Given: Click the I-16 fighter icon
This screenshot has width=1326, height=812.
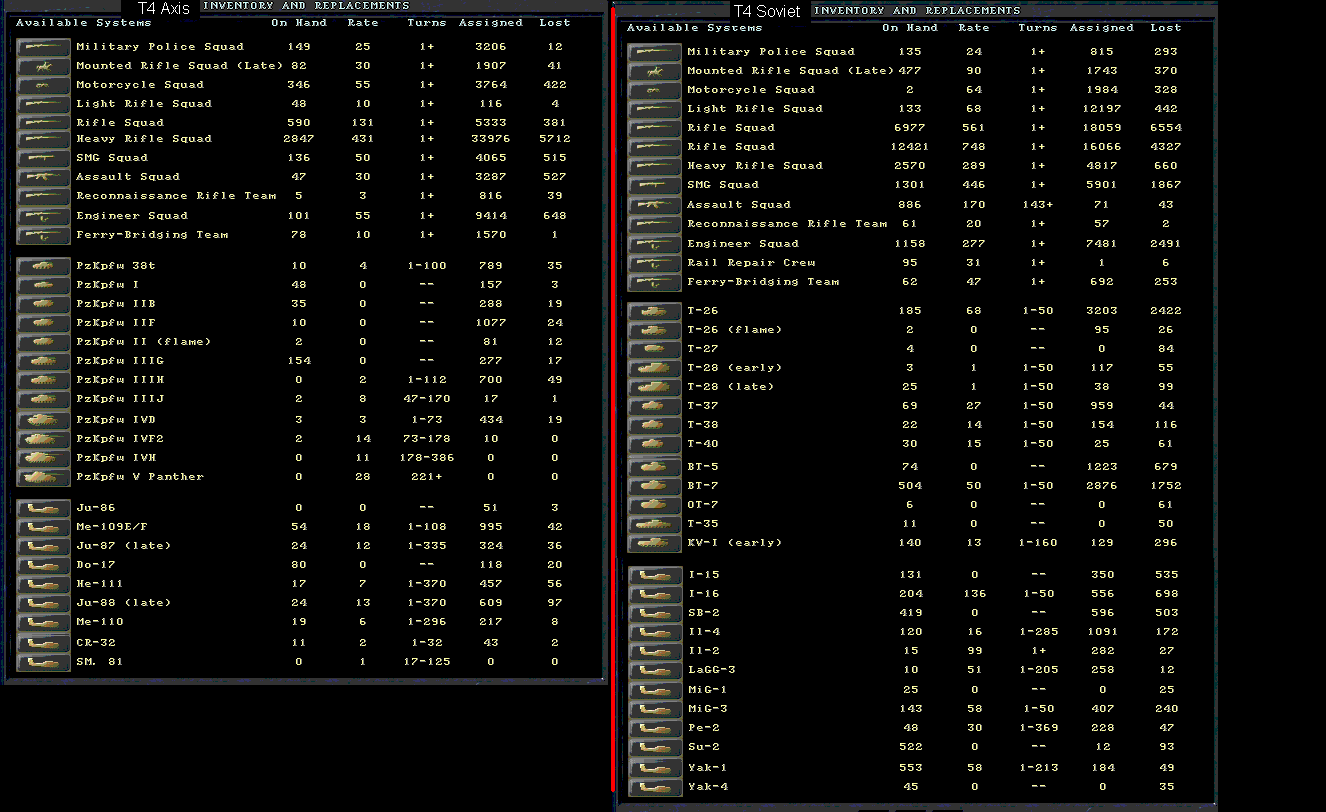Looking at the screenshot, I should click(655, 594).
